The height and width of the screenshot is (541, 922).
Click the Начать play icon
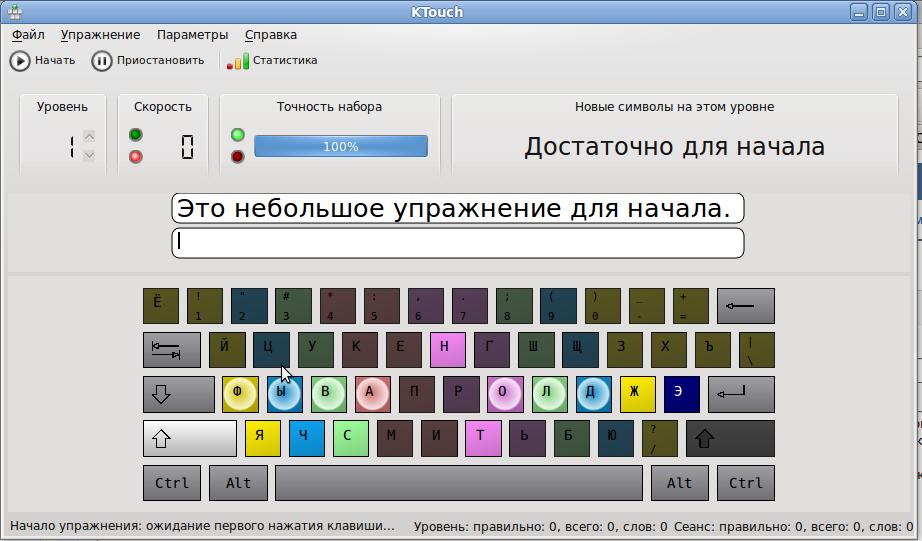(x=19, y=61)
